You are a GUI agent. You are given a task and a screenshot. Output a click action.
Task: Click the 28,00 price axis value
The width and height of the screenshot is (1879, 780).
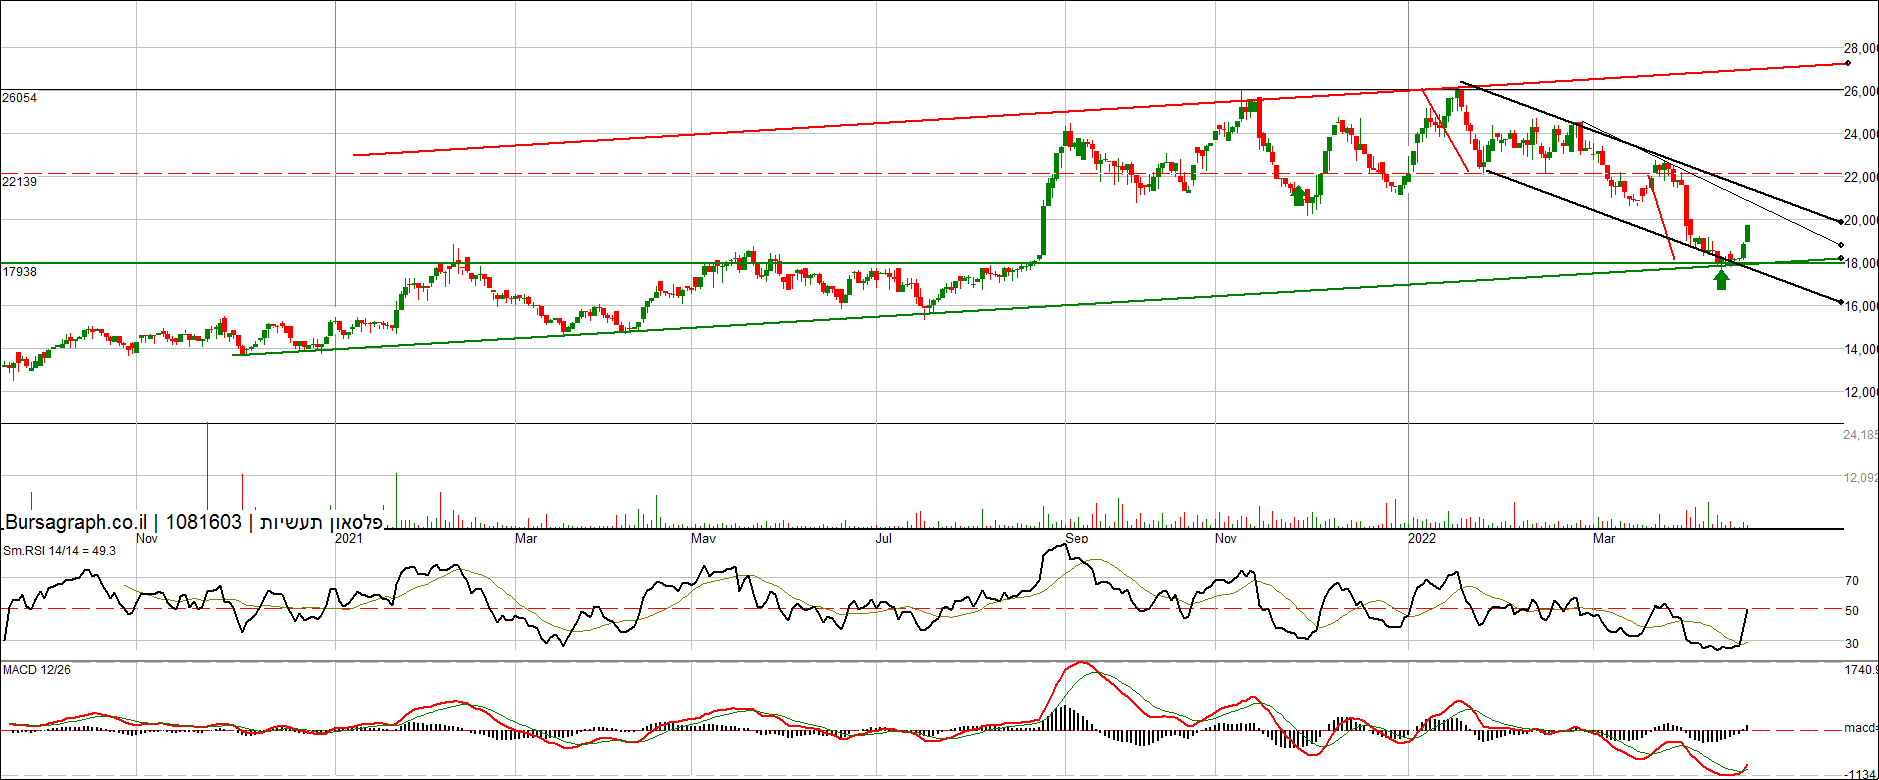[x=1861, y=49]
